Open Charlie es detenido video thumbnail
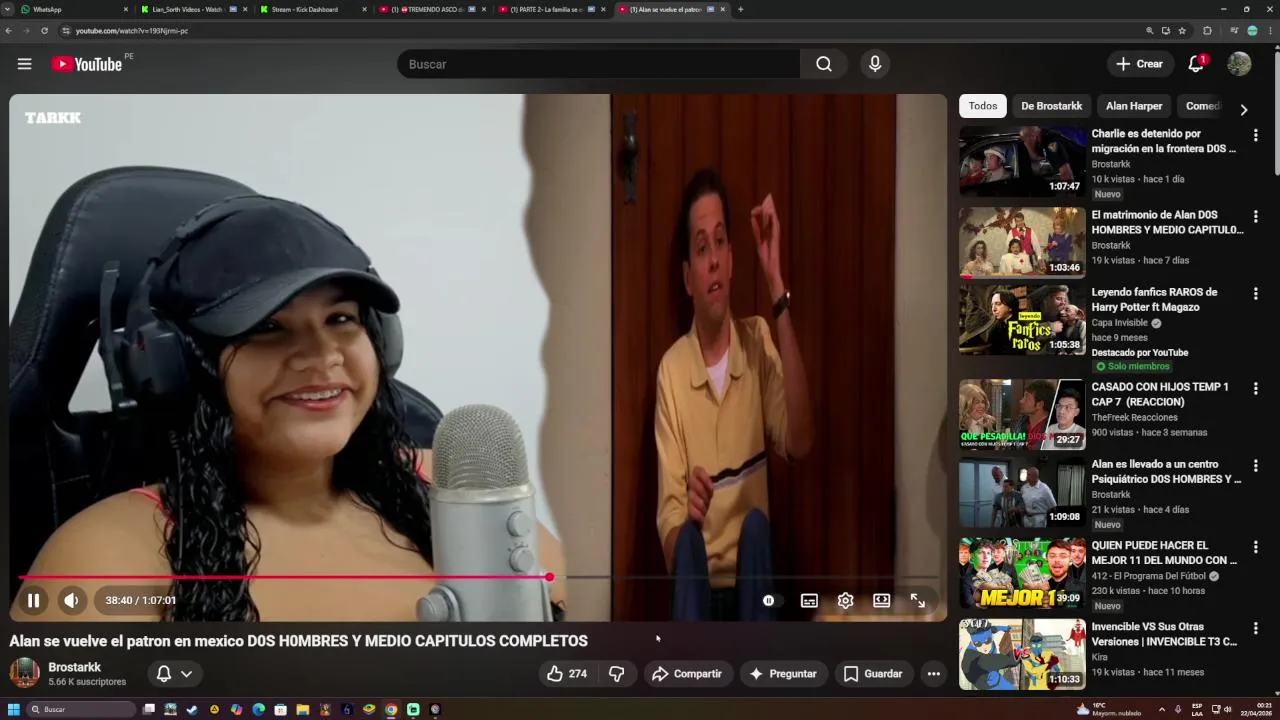Image resolution: width=1280 pixels, height=720 pixels. pos(1022,160)
